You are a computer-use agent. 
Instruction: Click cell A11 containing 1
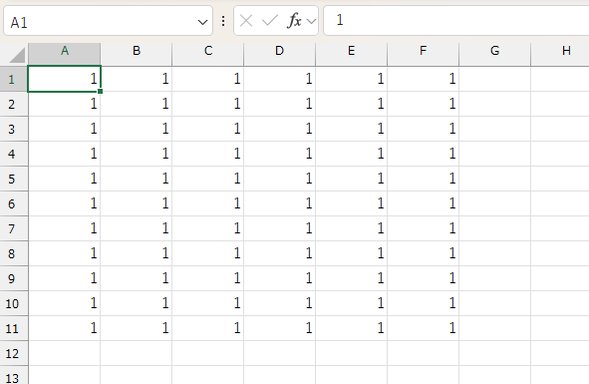click(64, 328)
